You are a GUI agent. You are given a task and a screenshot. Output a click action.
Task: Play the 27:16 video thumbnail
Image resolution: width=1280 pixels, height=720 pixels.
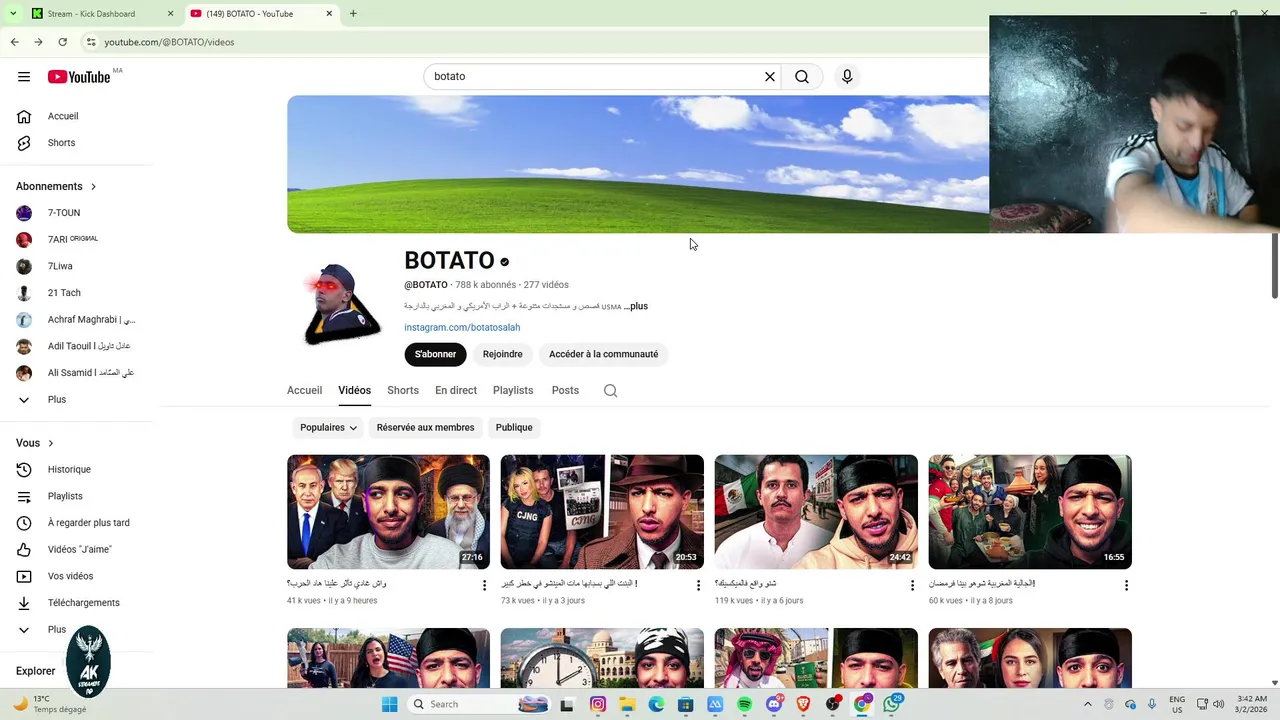(x=388, y=512)
